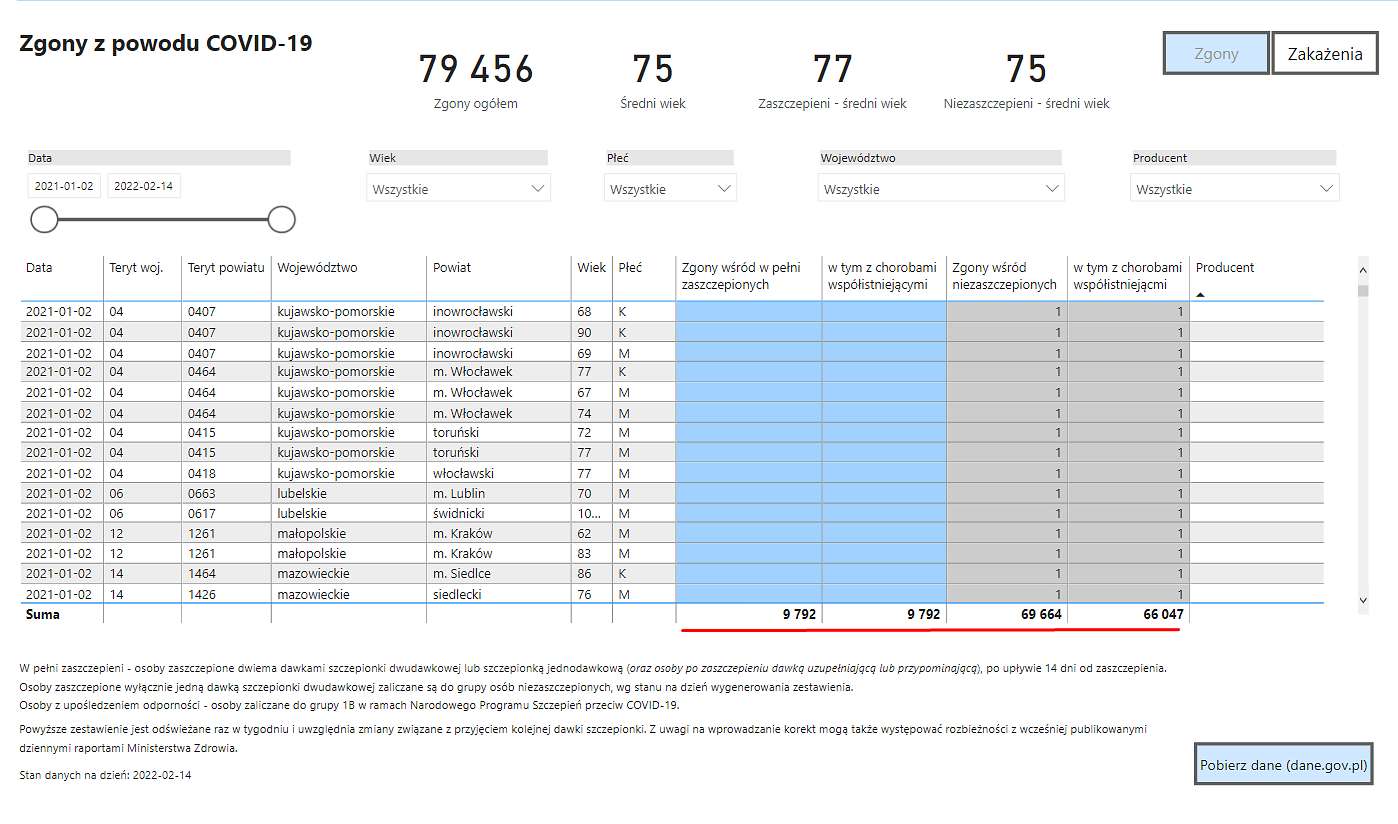This screenshot has width=1398, height=824.
Task: Select the 77 Zaszczepieni średni wiek card
Action: (x=832, y=80)
